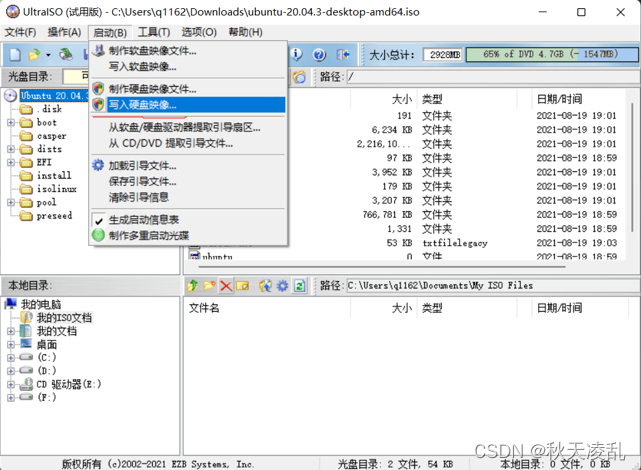Choose 写入软盘映像... menu entry
641x470 pixels.
[x=188, y=67]
